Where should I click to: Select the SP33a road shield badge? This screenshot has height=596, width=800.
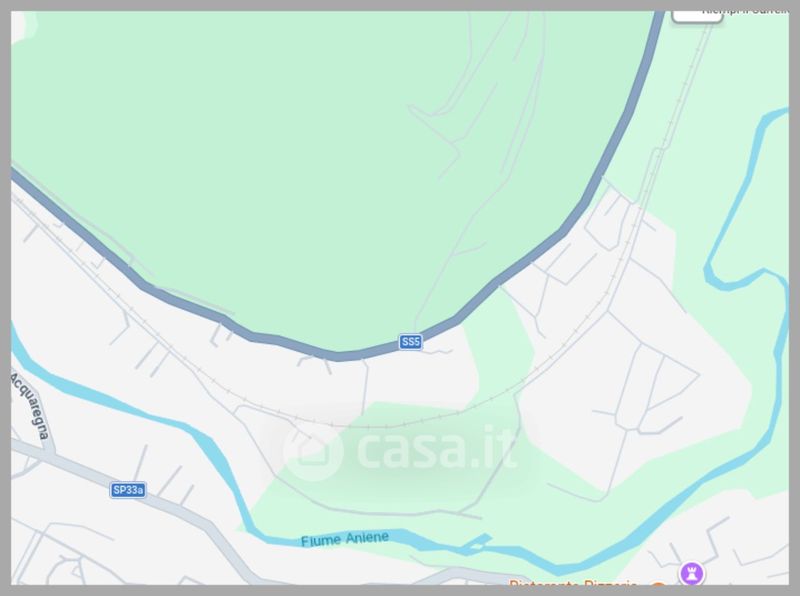128,490
